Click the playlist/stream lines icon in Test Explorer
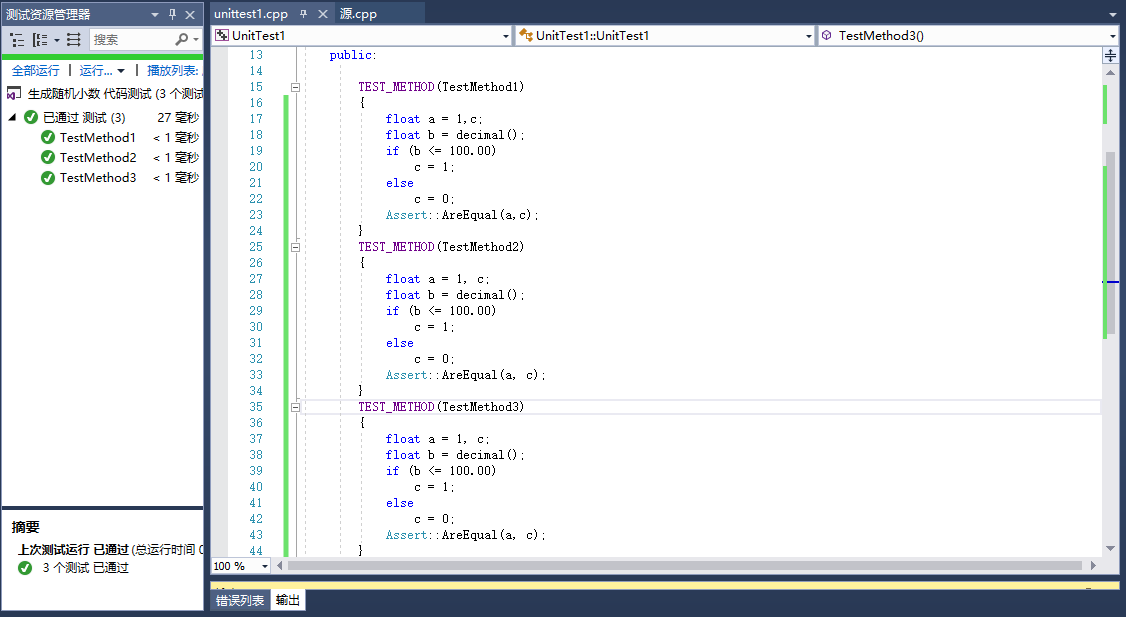The height and width of the screenshot is (617, 1126). point(73,40)
